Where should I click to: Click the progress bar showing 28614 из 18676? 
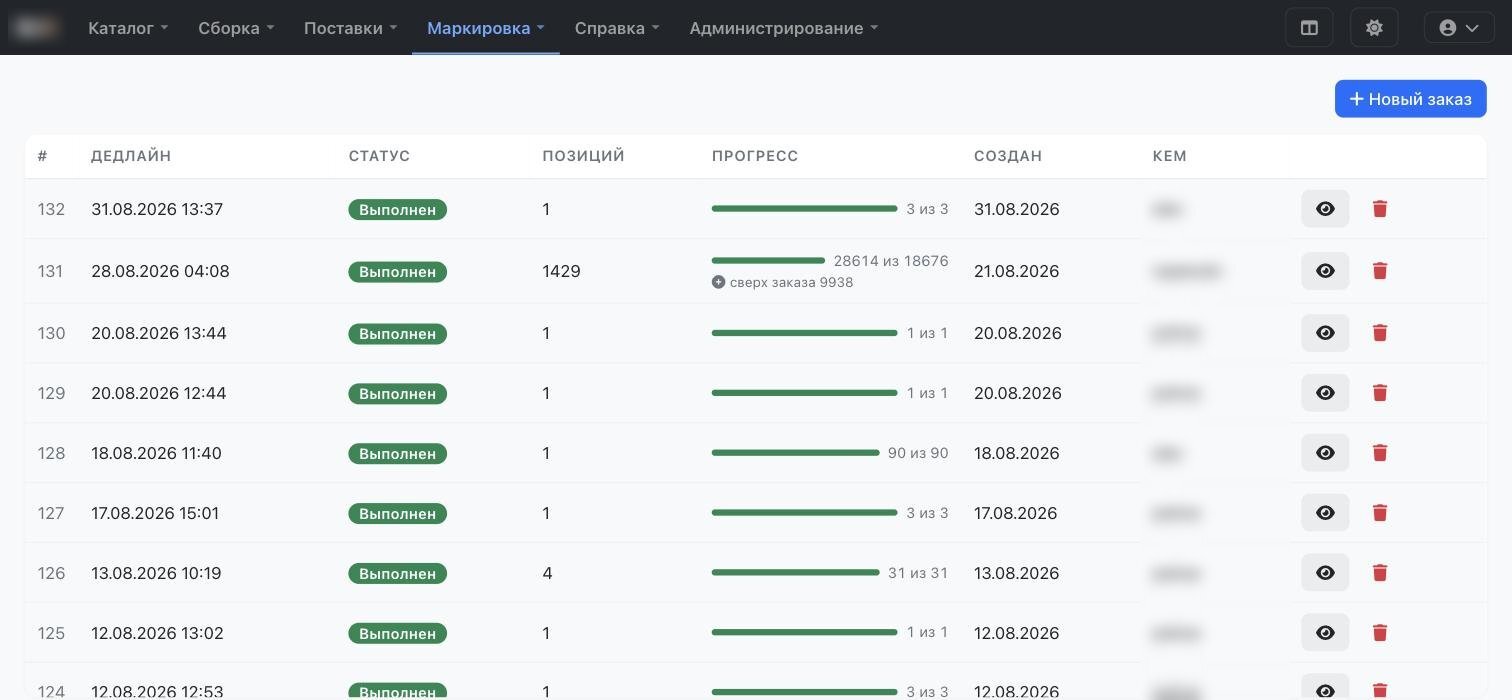(768, 261)
